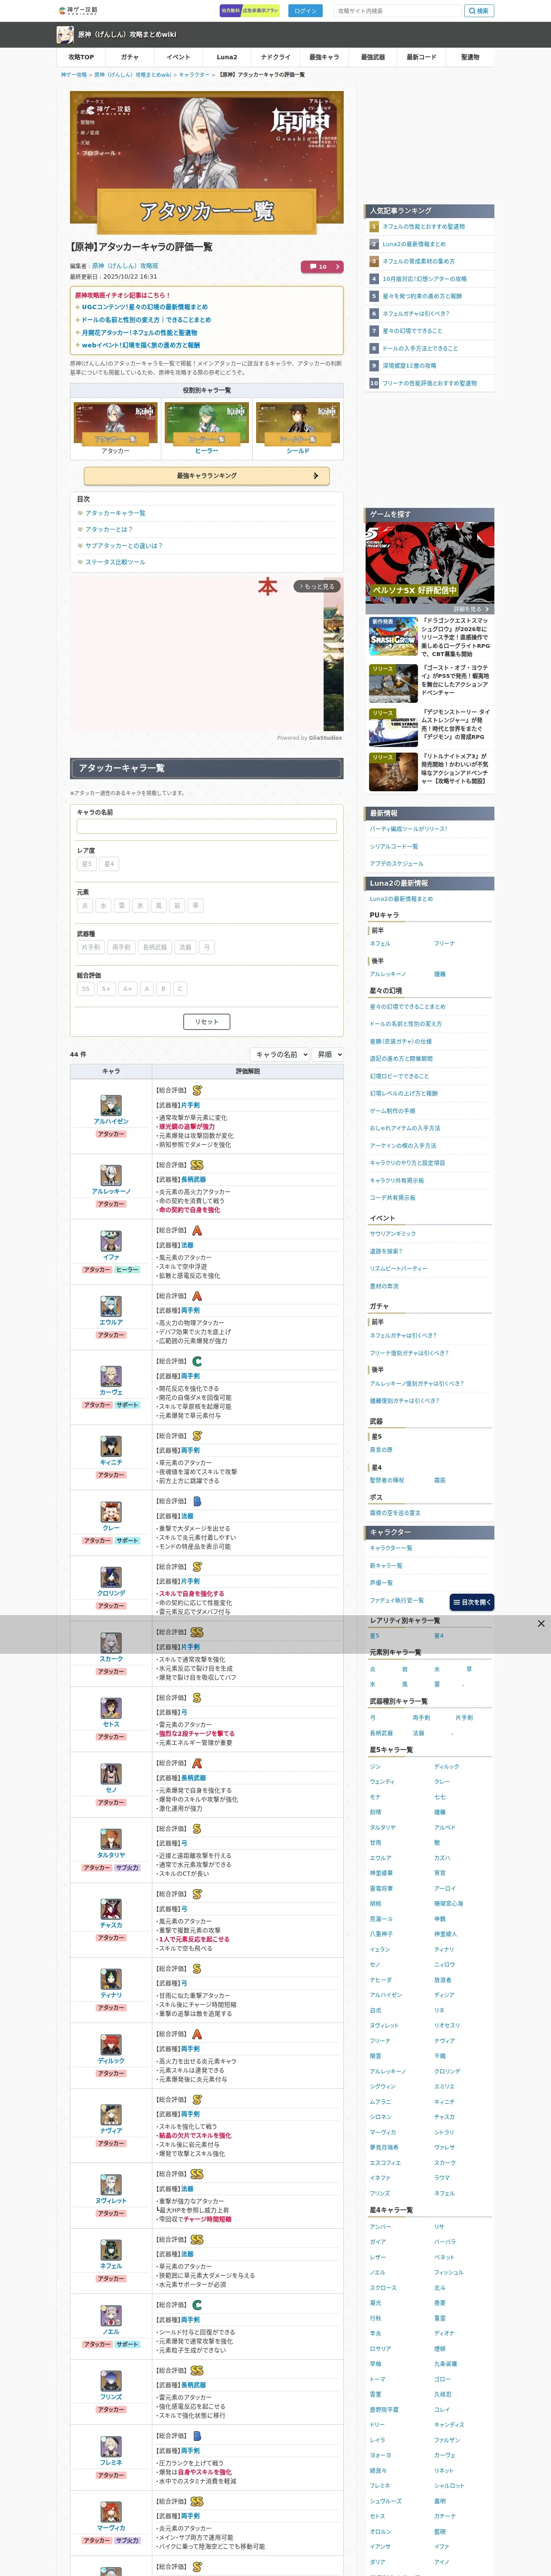The image size is (551, 2576).
Task: Click the キャラの名前 text input
Action: pyautogui.click(x=207, y=826)
